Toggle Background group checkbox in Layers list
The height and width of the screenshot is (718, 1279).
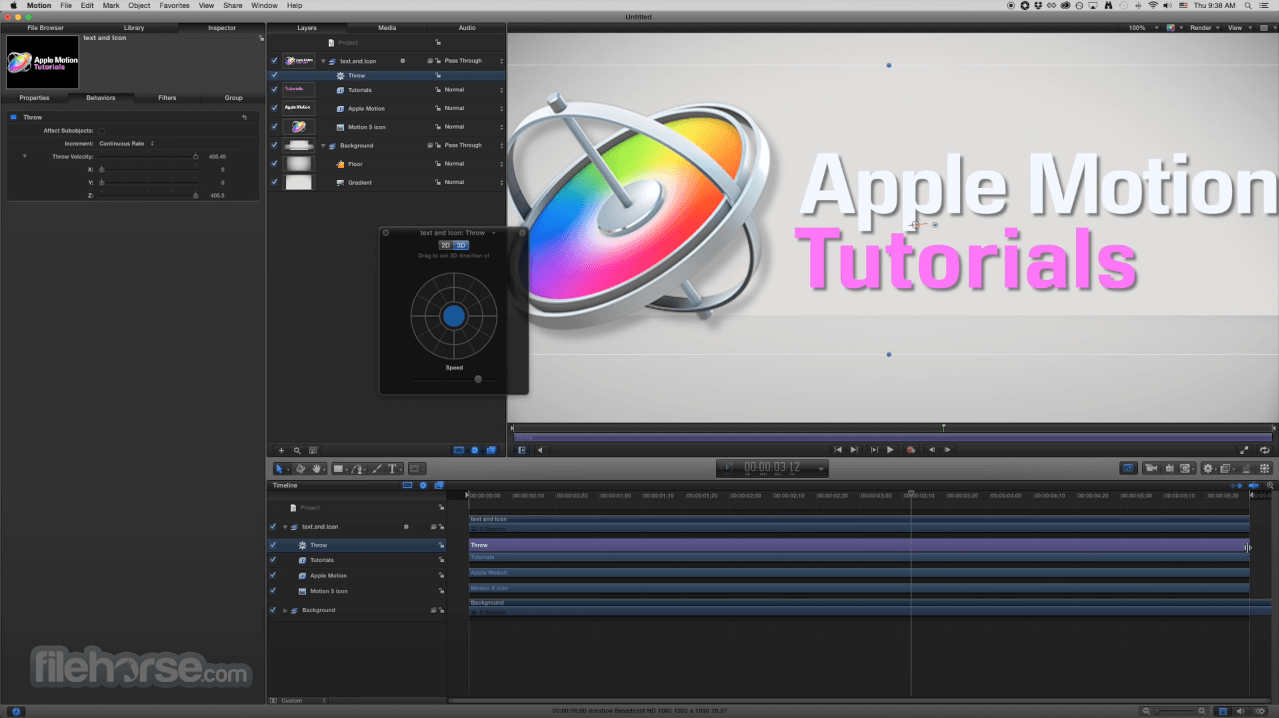pyautogui.click(x=275, y=145)
